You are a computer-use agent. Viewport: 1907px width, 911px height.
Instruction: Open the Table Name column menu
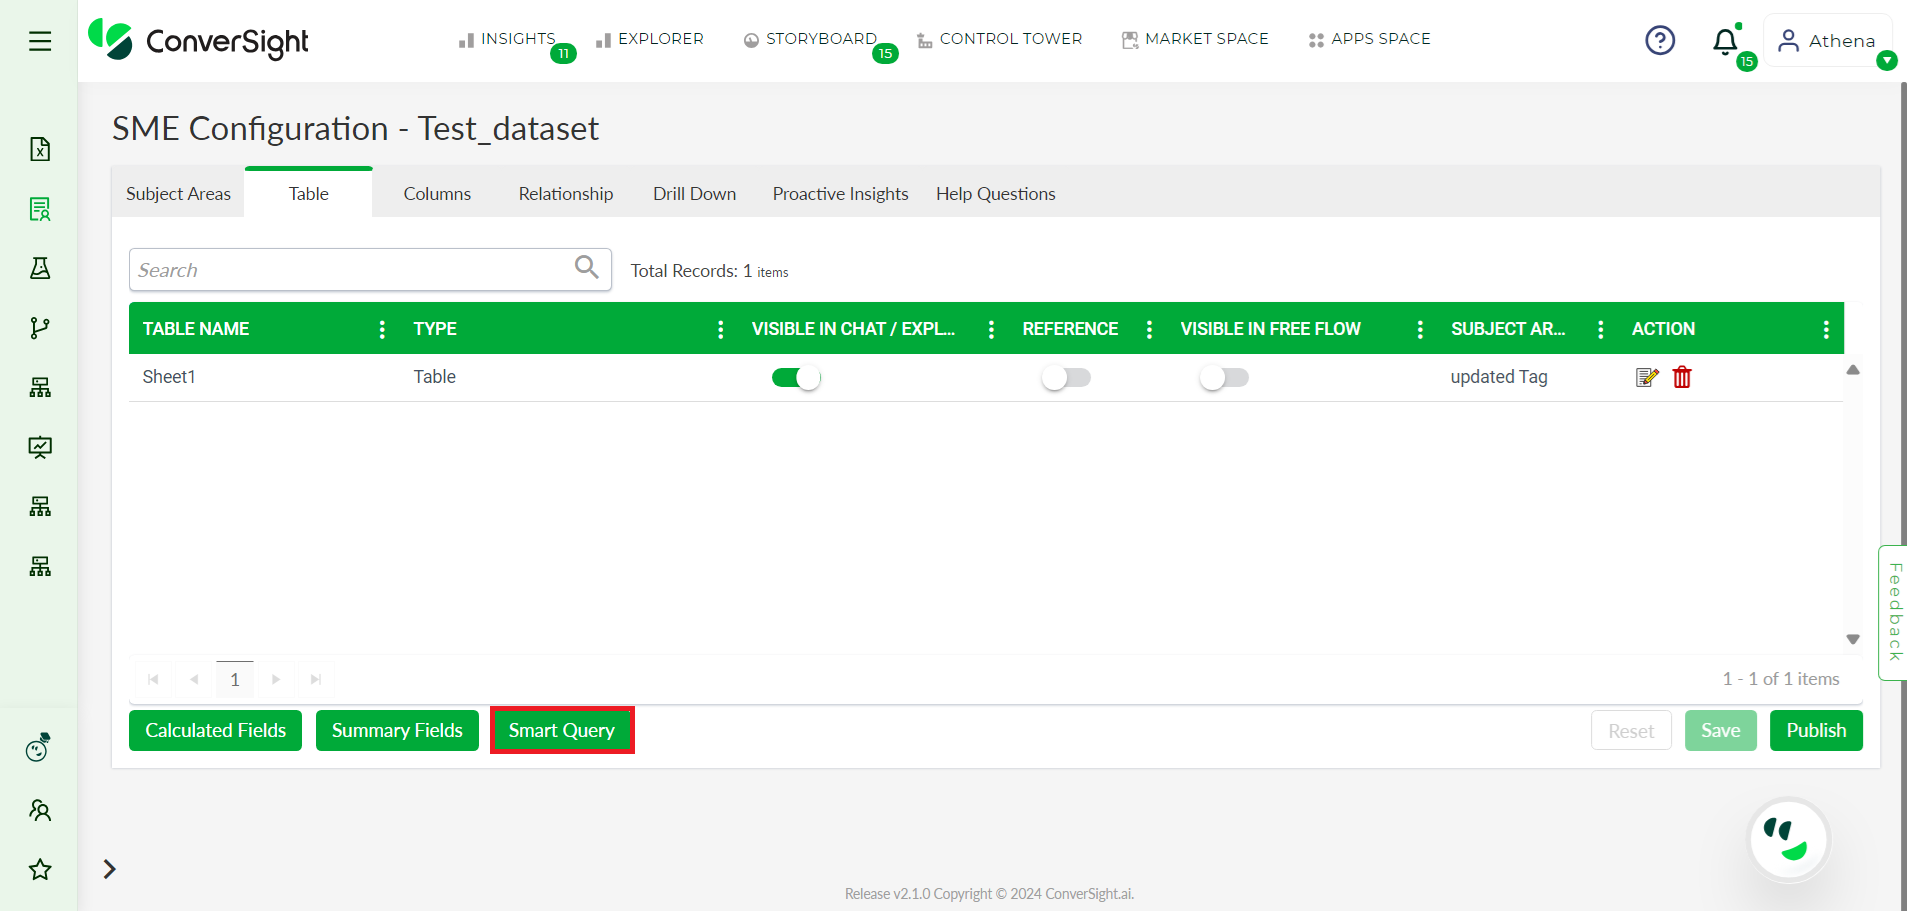coord(382,329)
